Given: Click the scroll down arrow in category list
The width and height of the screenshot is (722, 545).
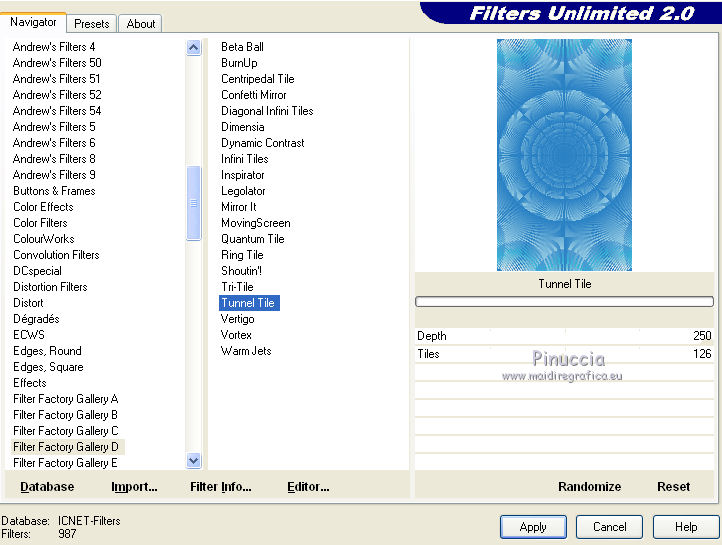Looking at the screenshot, I should [194, 460].
